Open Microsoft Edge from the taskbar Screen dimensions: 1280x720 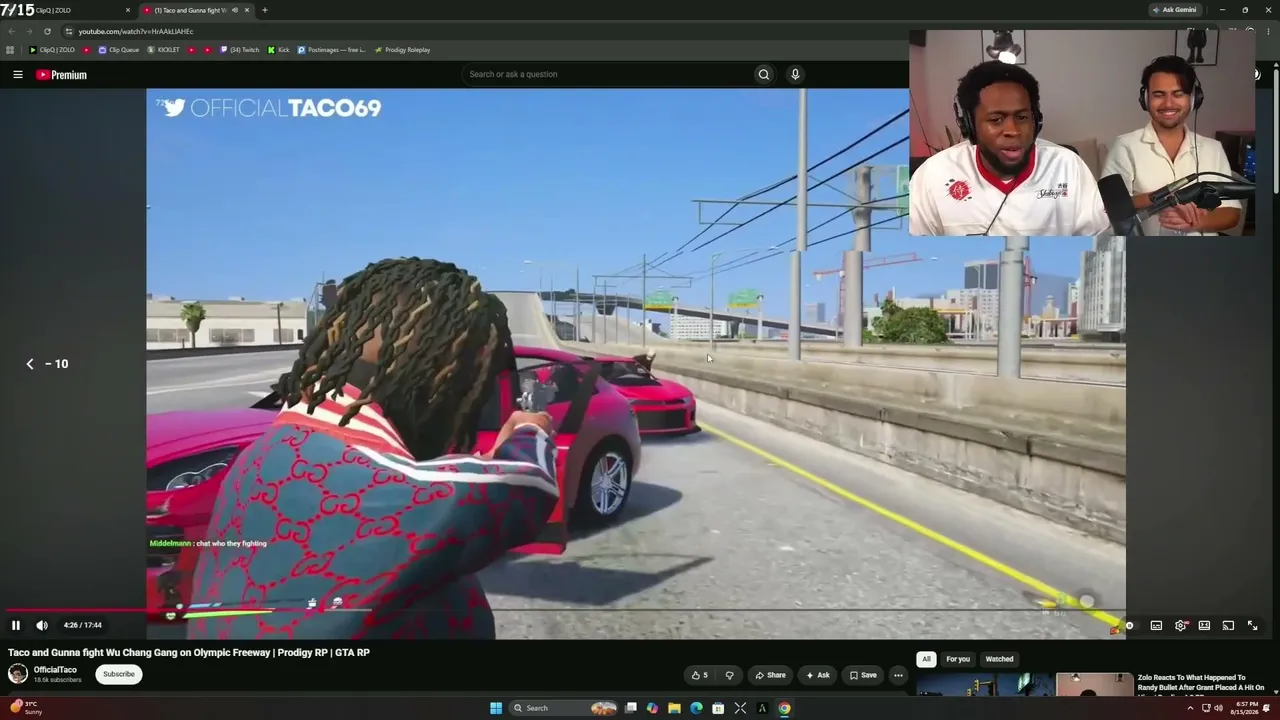pyautogui.click(x=696, y=708)
